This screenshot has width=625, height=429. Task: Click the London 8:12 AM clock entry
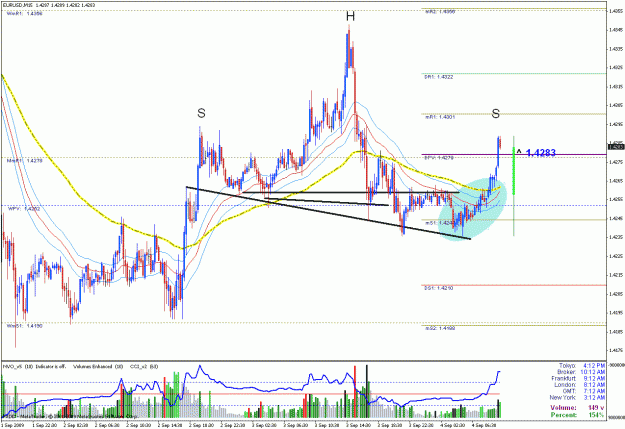(580, 385)
